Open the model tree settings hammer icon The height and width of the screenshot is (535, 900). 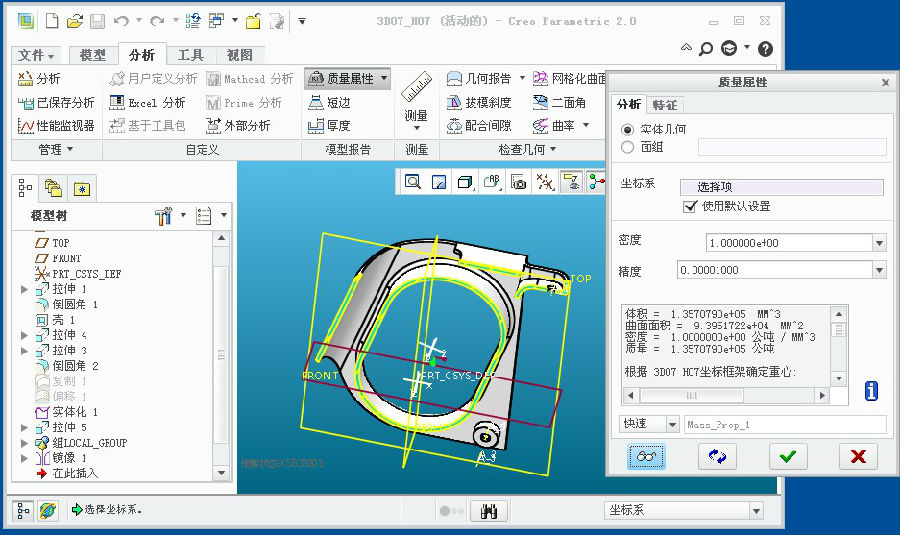coord(164,215)
